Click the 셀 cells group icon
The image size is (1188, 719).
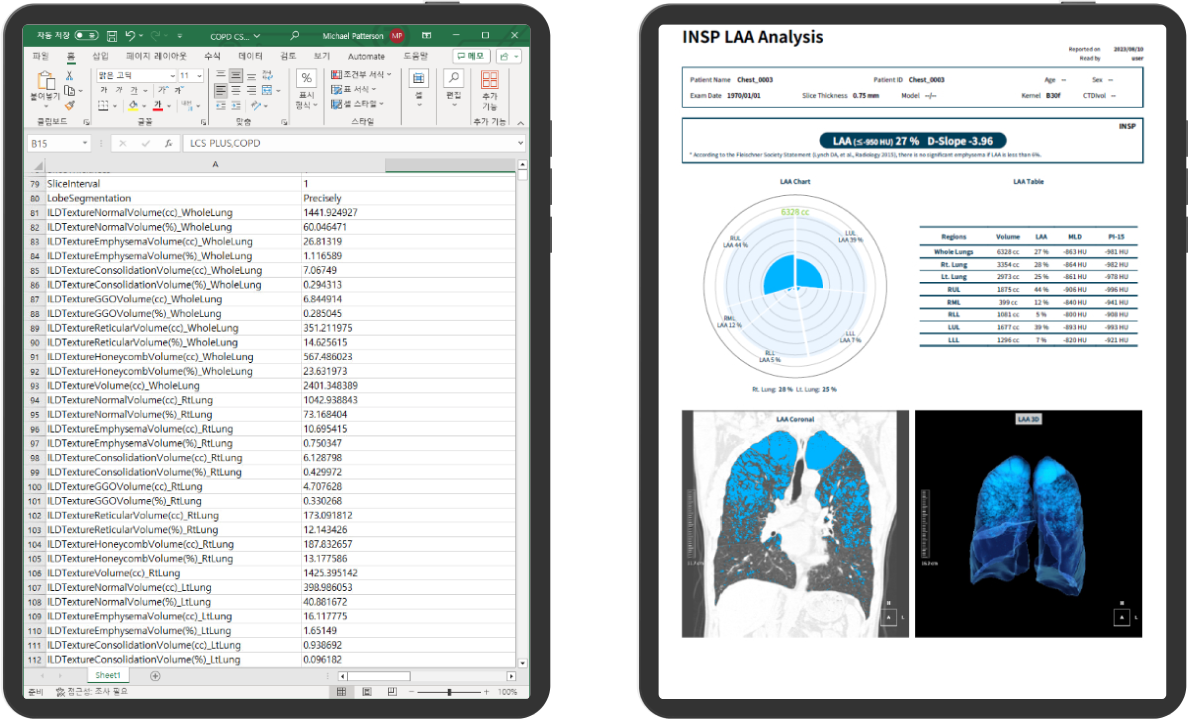[x=418, y=79]
